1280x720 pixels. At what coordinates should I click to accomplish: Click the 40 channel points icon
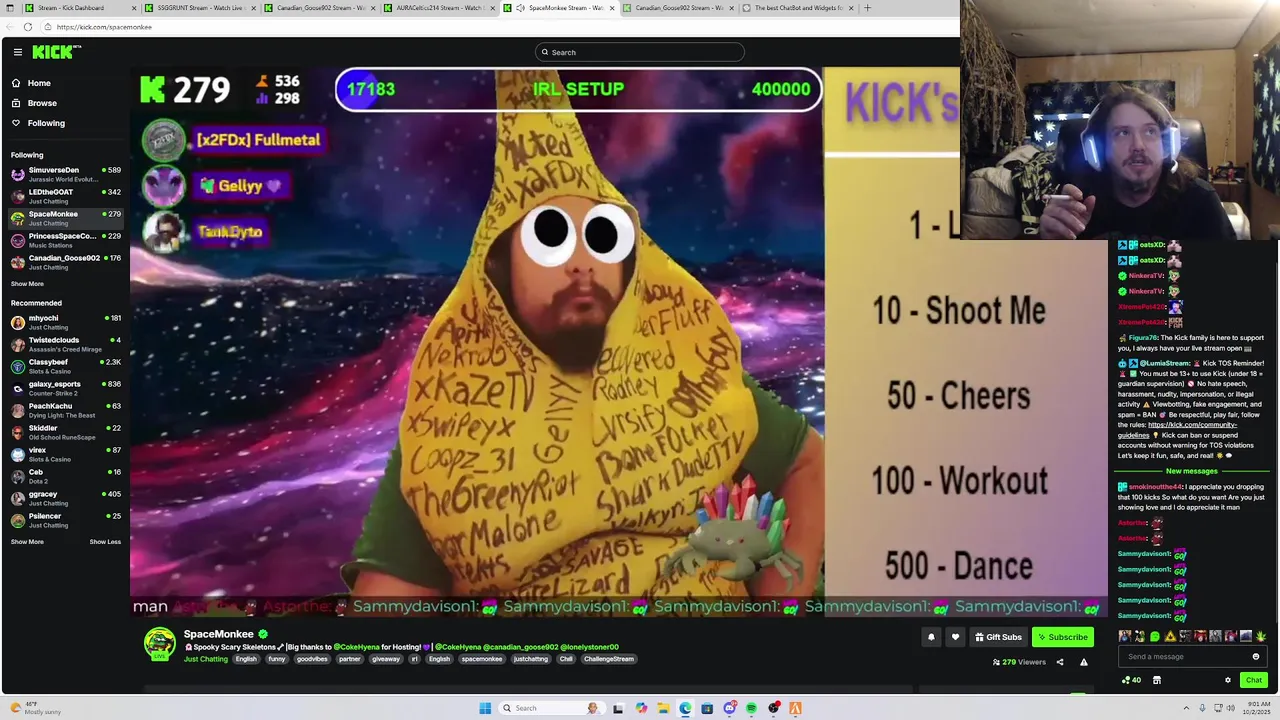1132,680
